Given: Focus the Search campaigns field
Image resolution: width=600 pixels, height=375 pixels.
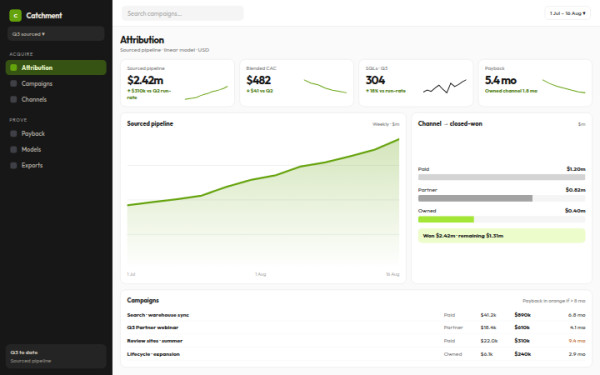Looking at the screenshot, I should pos(183,13).
